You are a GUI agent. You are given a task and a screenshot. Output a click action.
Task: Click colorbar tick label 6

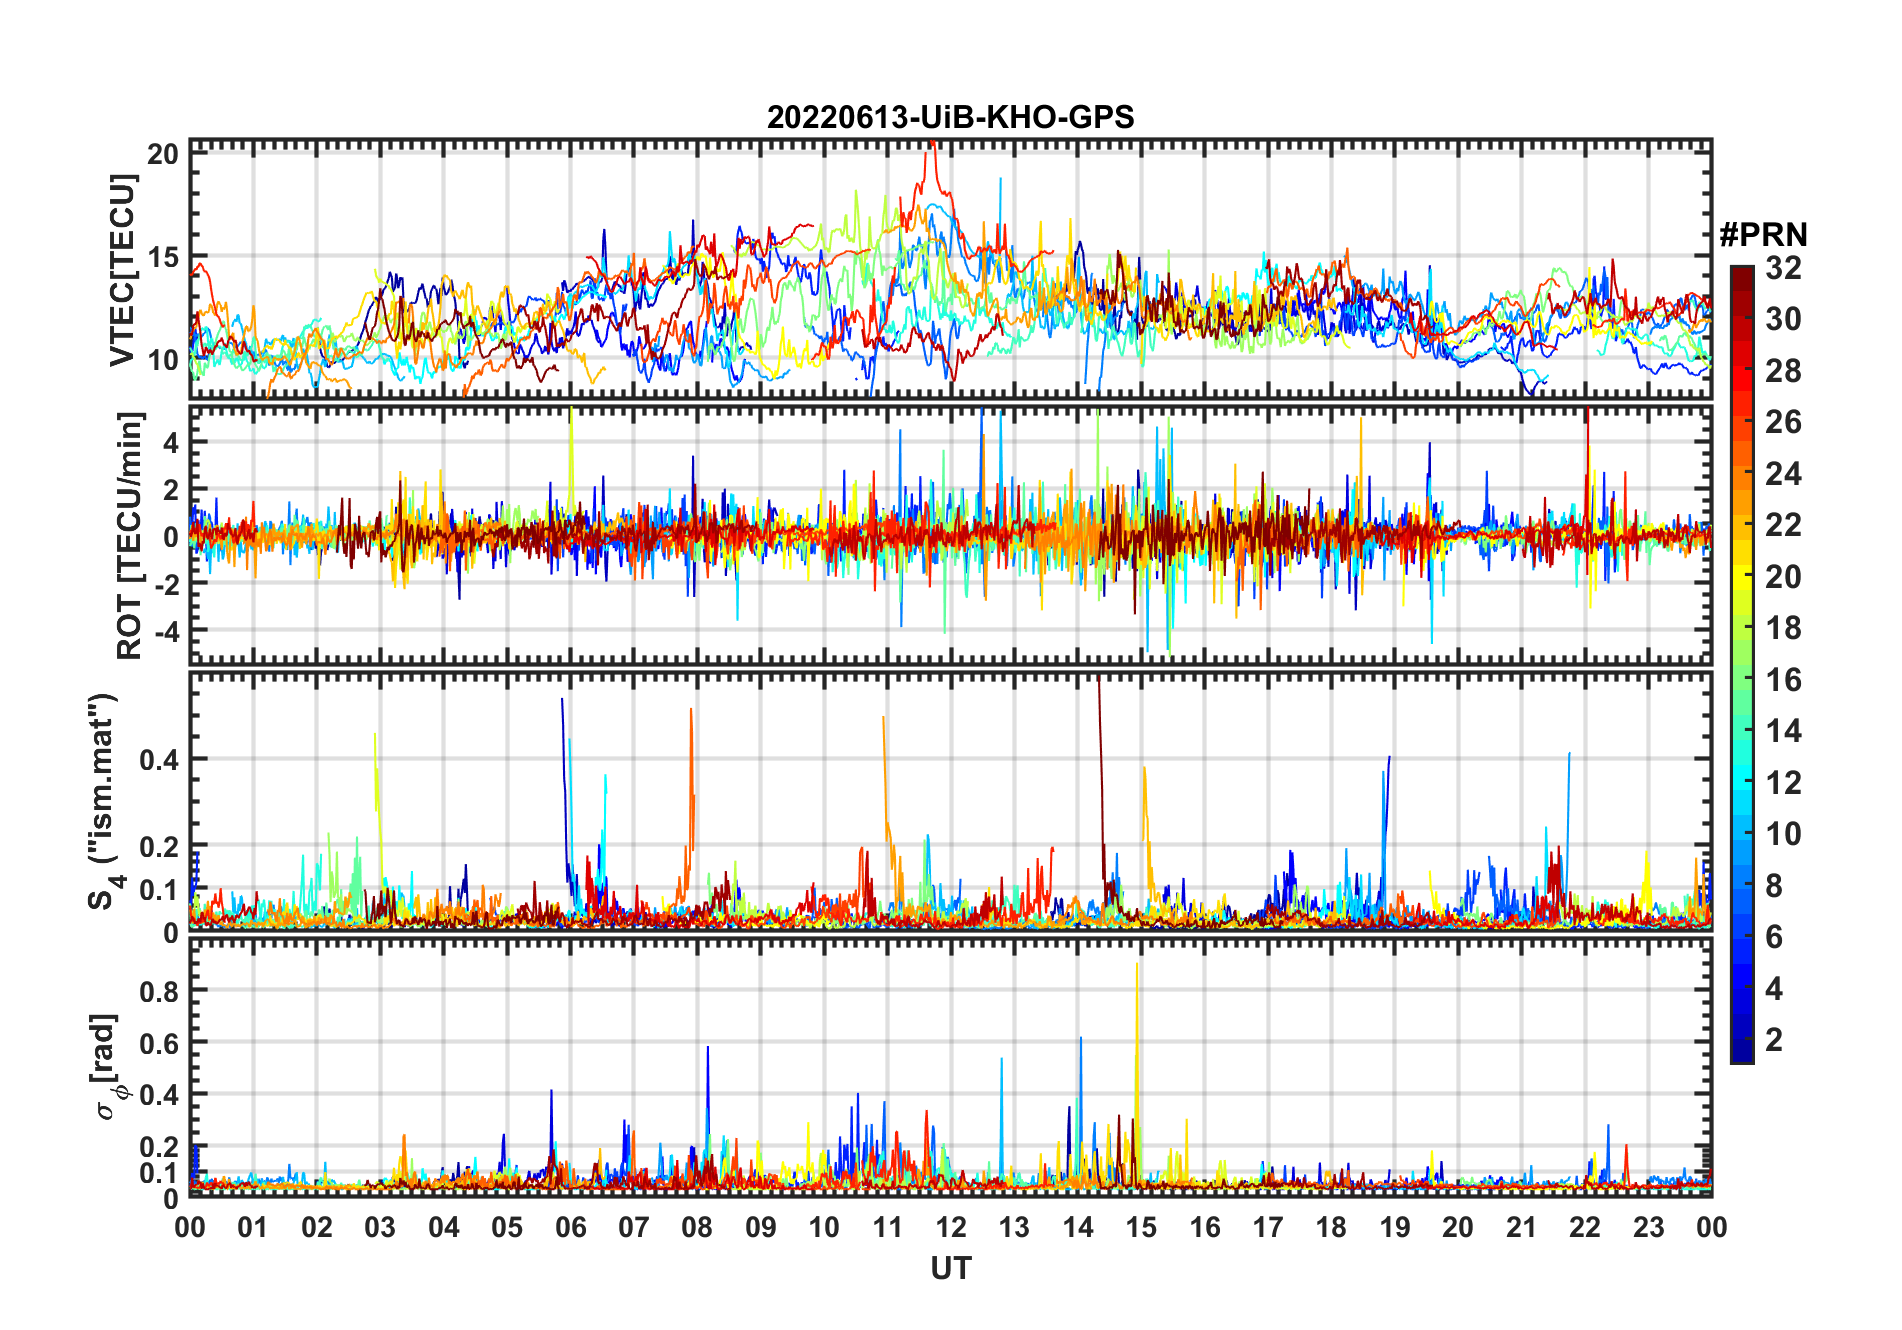pos(1774,937)
